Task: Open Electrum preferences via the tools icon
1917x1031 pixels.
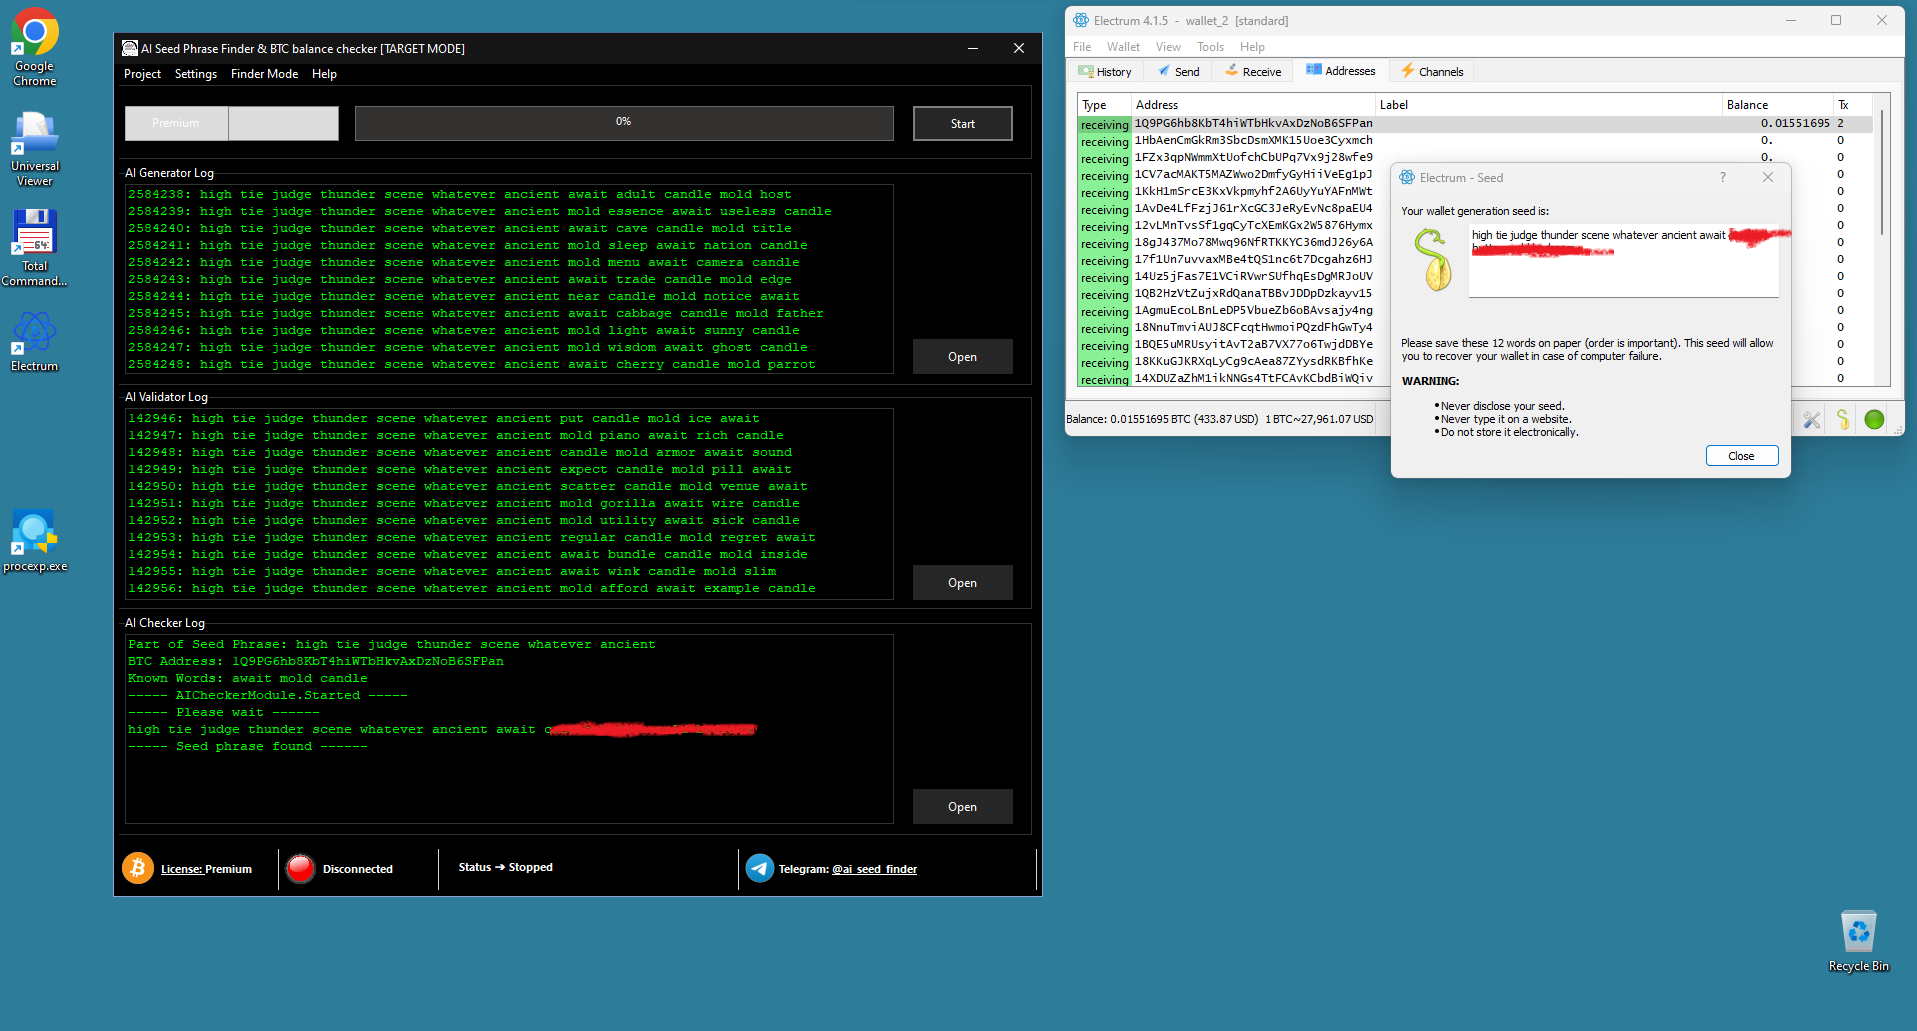Action: pyautogui.click(x=1812, y=420)
